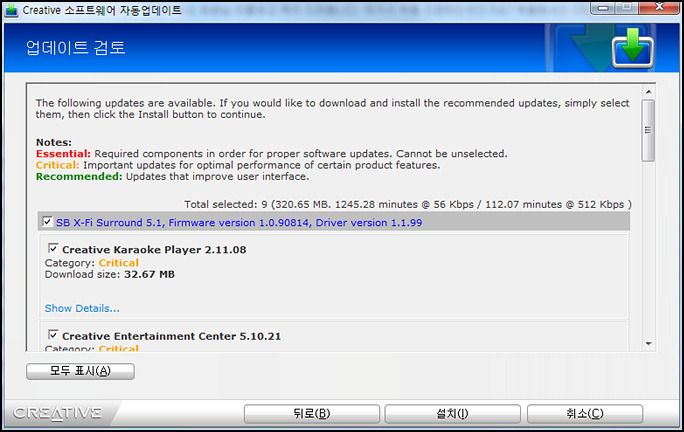The height and width of the screenshot is (432, 684).
Task: Close the window with the X button
Action: [x=659, y=7]
